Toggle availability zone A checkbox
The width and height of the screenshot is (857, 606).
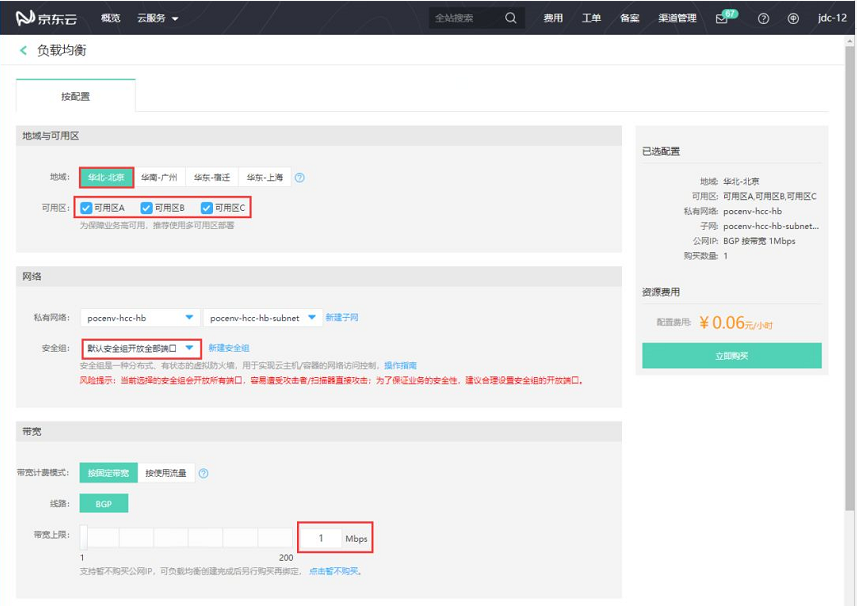(x=86, y=208)
